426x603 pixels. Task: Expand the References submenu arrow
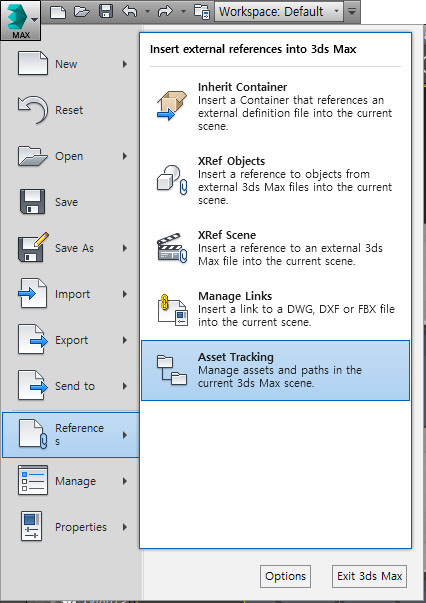125,435
